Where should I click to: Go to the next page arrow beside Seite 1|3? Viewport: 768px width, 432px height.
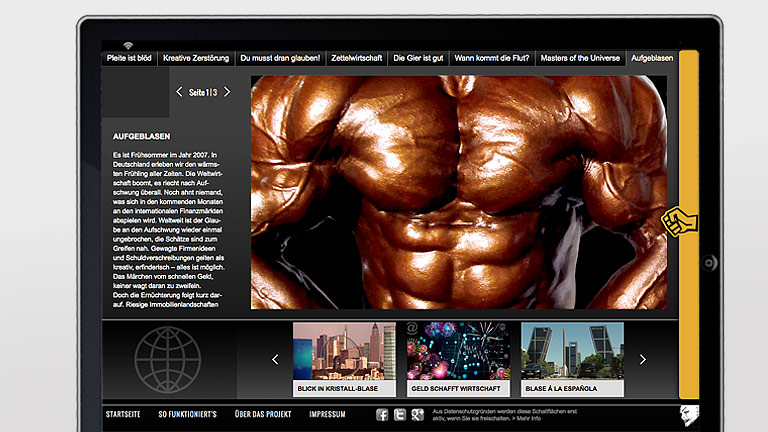[227, 92]
